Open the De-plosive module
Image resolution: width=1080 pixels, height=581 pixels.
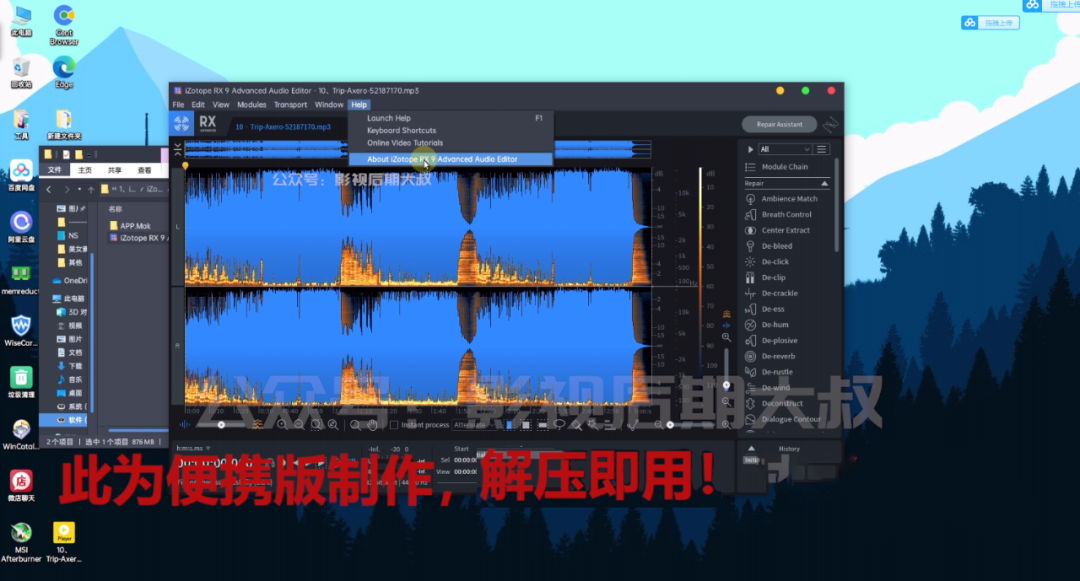[779, 341]
